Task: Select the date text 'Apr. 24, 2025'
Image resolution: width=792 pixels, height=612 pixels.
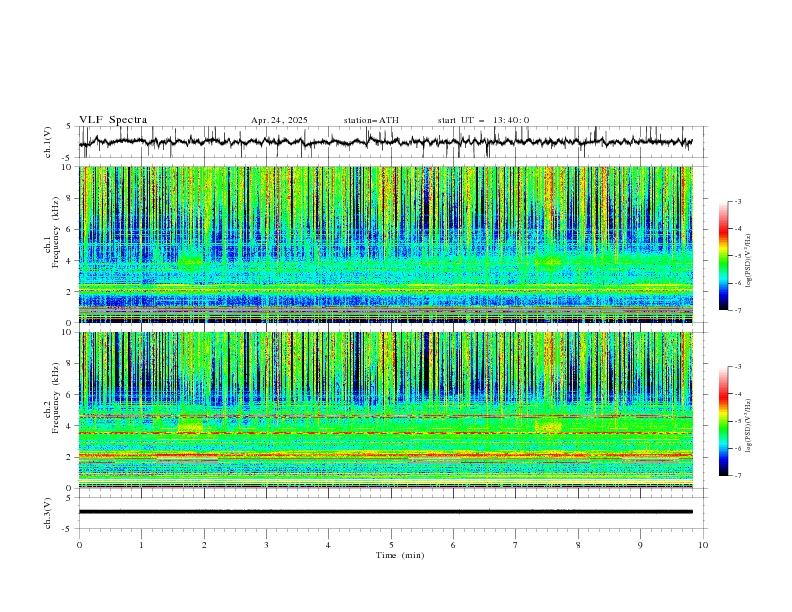Action: pos(279,120)
